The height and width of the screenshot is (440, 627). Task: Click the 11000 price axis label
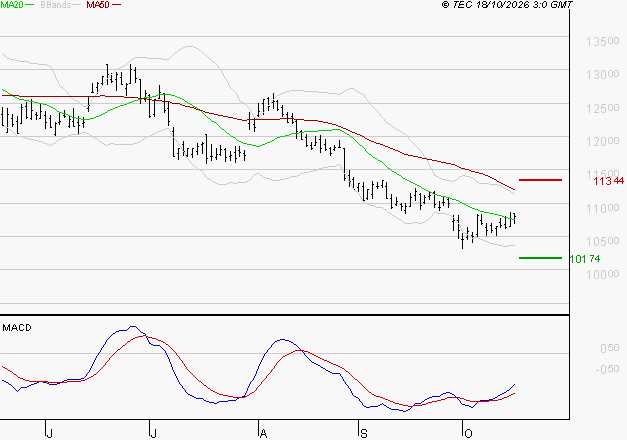[x=603, y=208]
